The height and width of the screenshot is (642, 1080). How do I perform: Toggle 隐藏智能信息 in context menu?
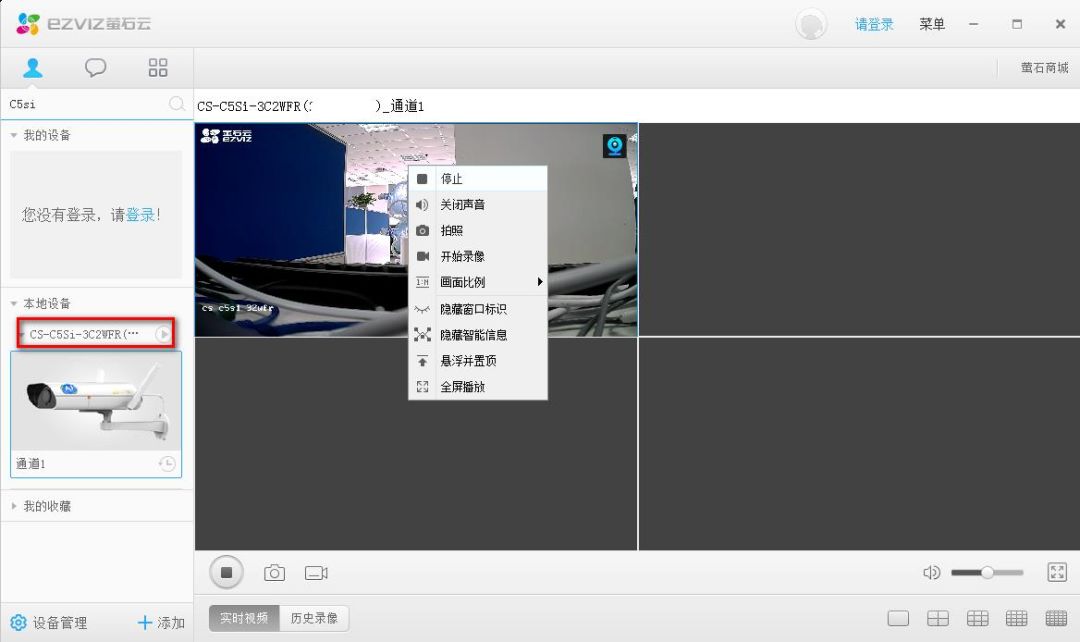point(473,335)
